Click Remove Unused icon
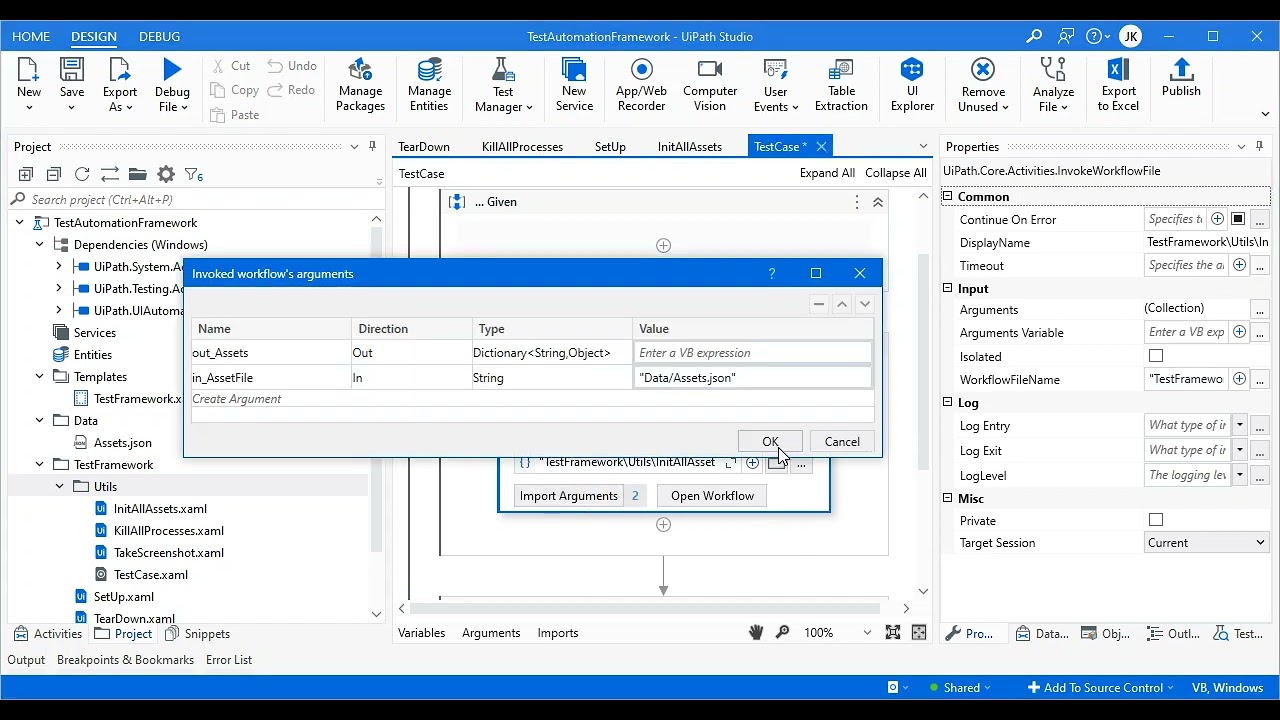Screen dimensions: 1280x720 tap(983, 71)
